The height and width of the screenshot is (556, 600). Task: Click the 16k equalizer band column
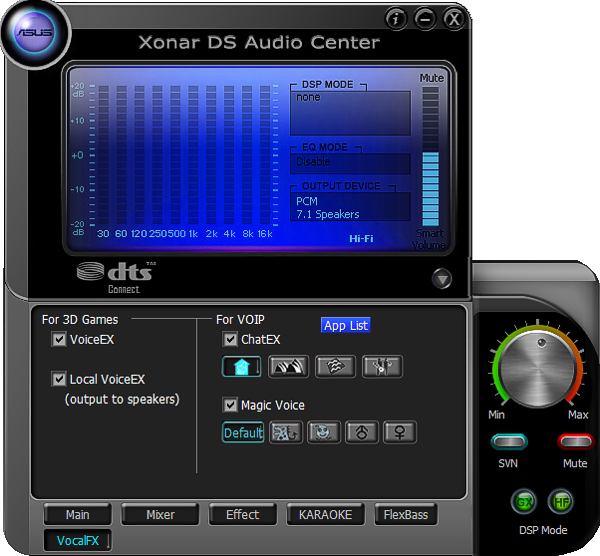point(265,155)
